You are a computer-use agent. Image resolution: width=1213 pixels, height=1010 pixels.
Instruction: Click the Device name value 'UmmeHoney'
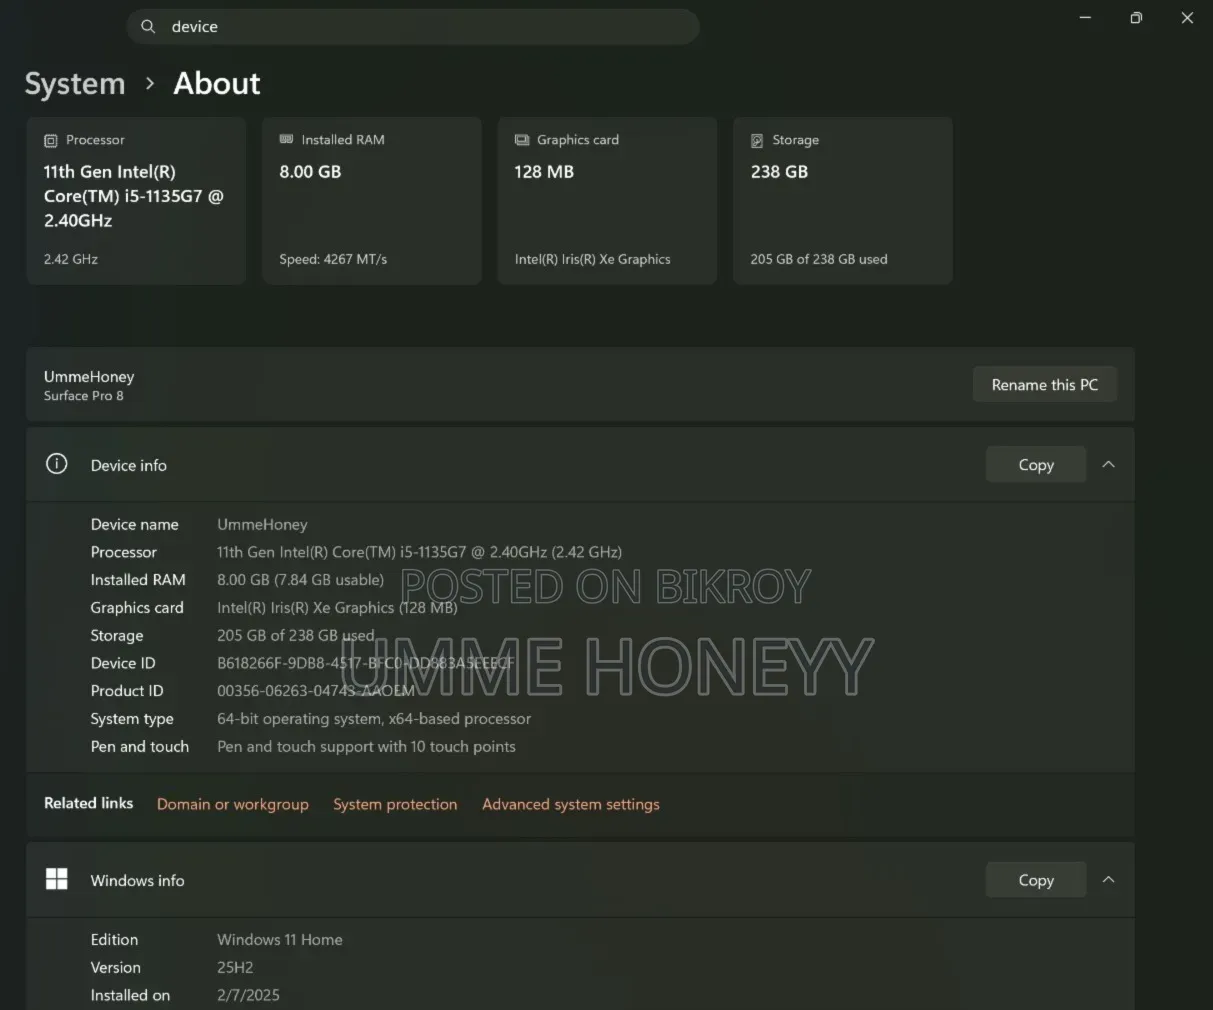262,524
